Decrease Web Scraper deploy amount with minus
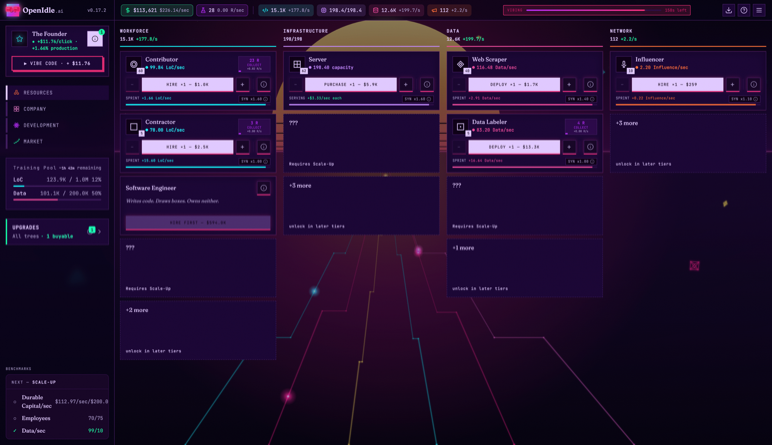The height and width of the screenshot is (445, 772). [459, 85]
